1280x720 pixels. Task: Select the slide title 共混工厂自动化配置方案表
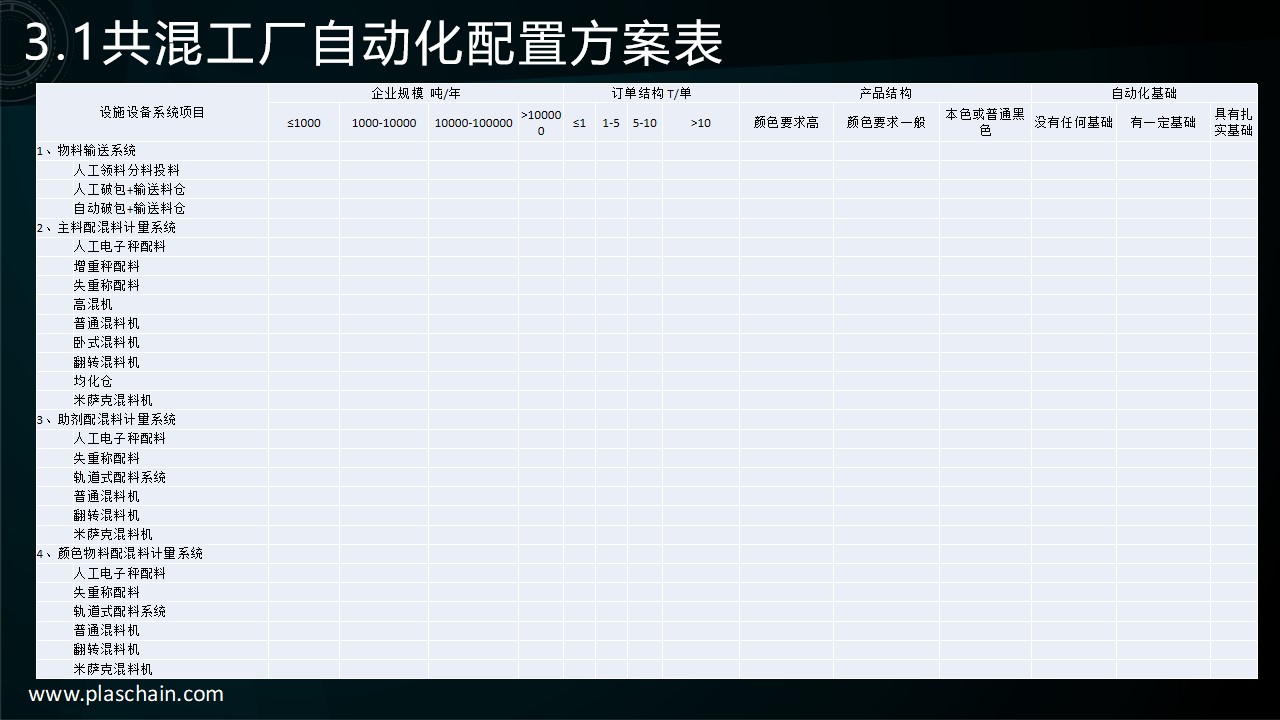372,43
